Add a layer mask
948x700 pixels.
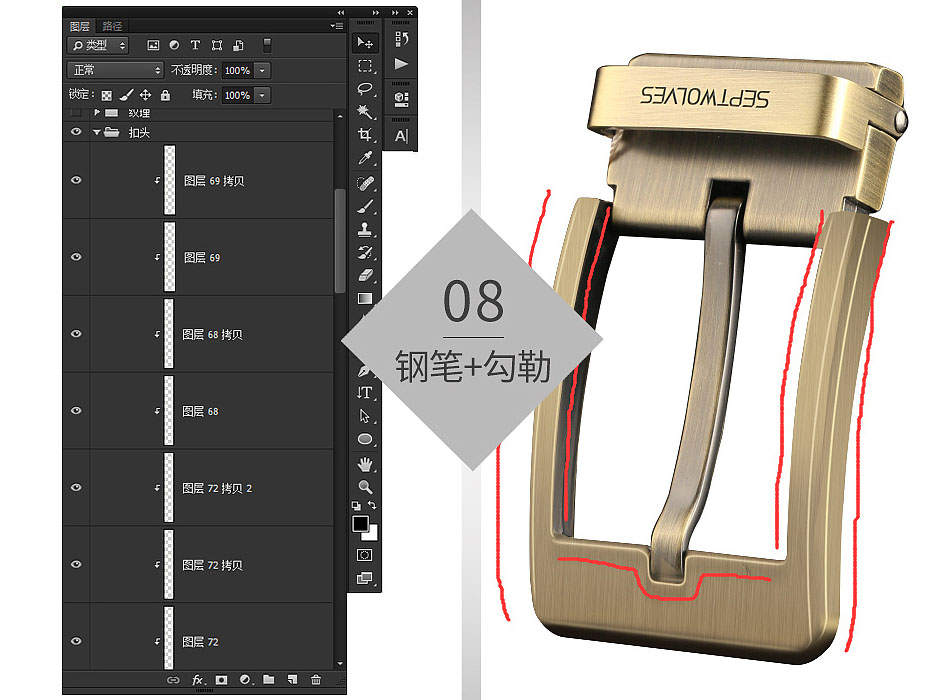click(x=221, y=680)
